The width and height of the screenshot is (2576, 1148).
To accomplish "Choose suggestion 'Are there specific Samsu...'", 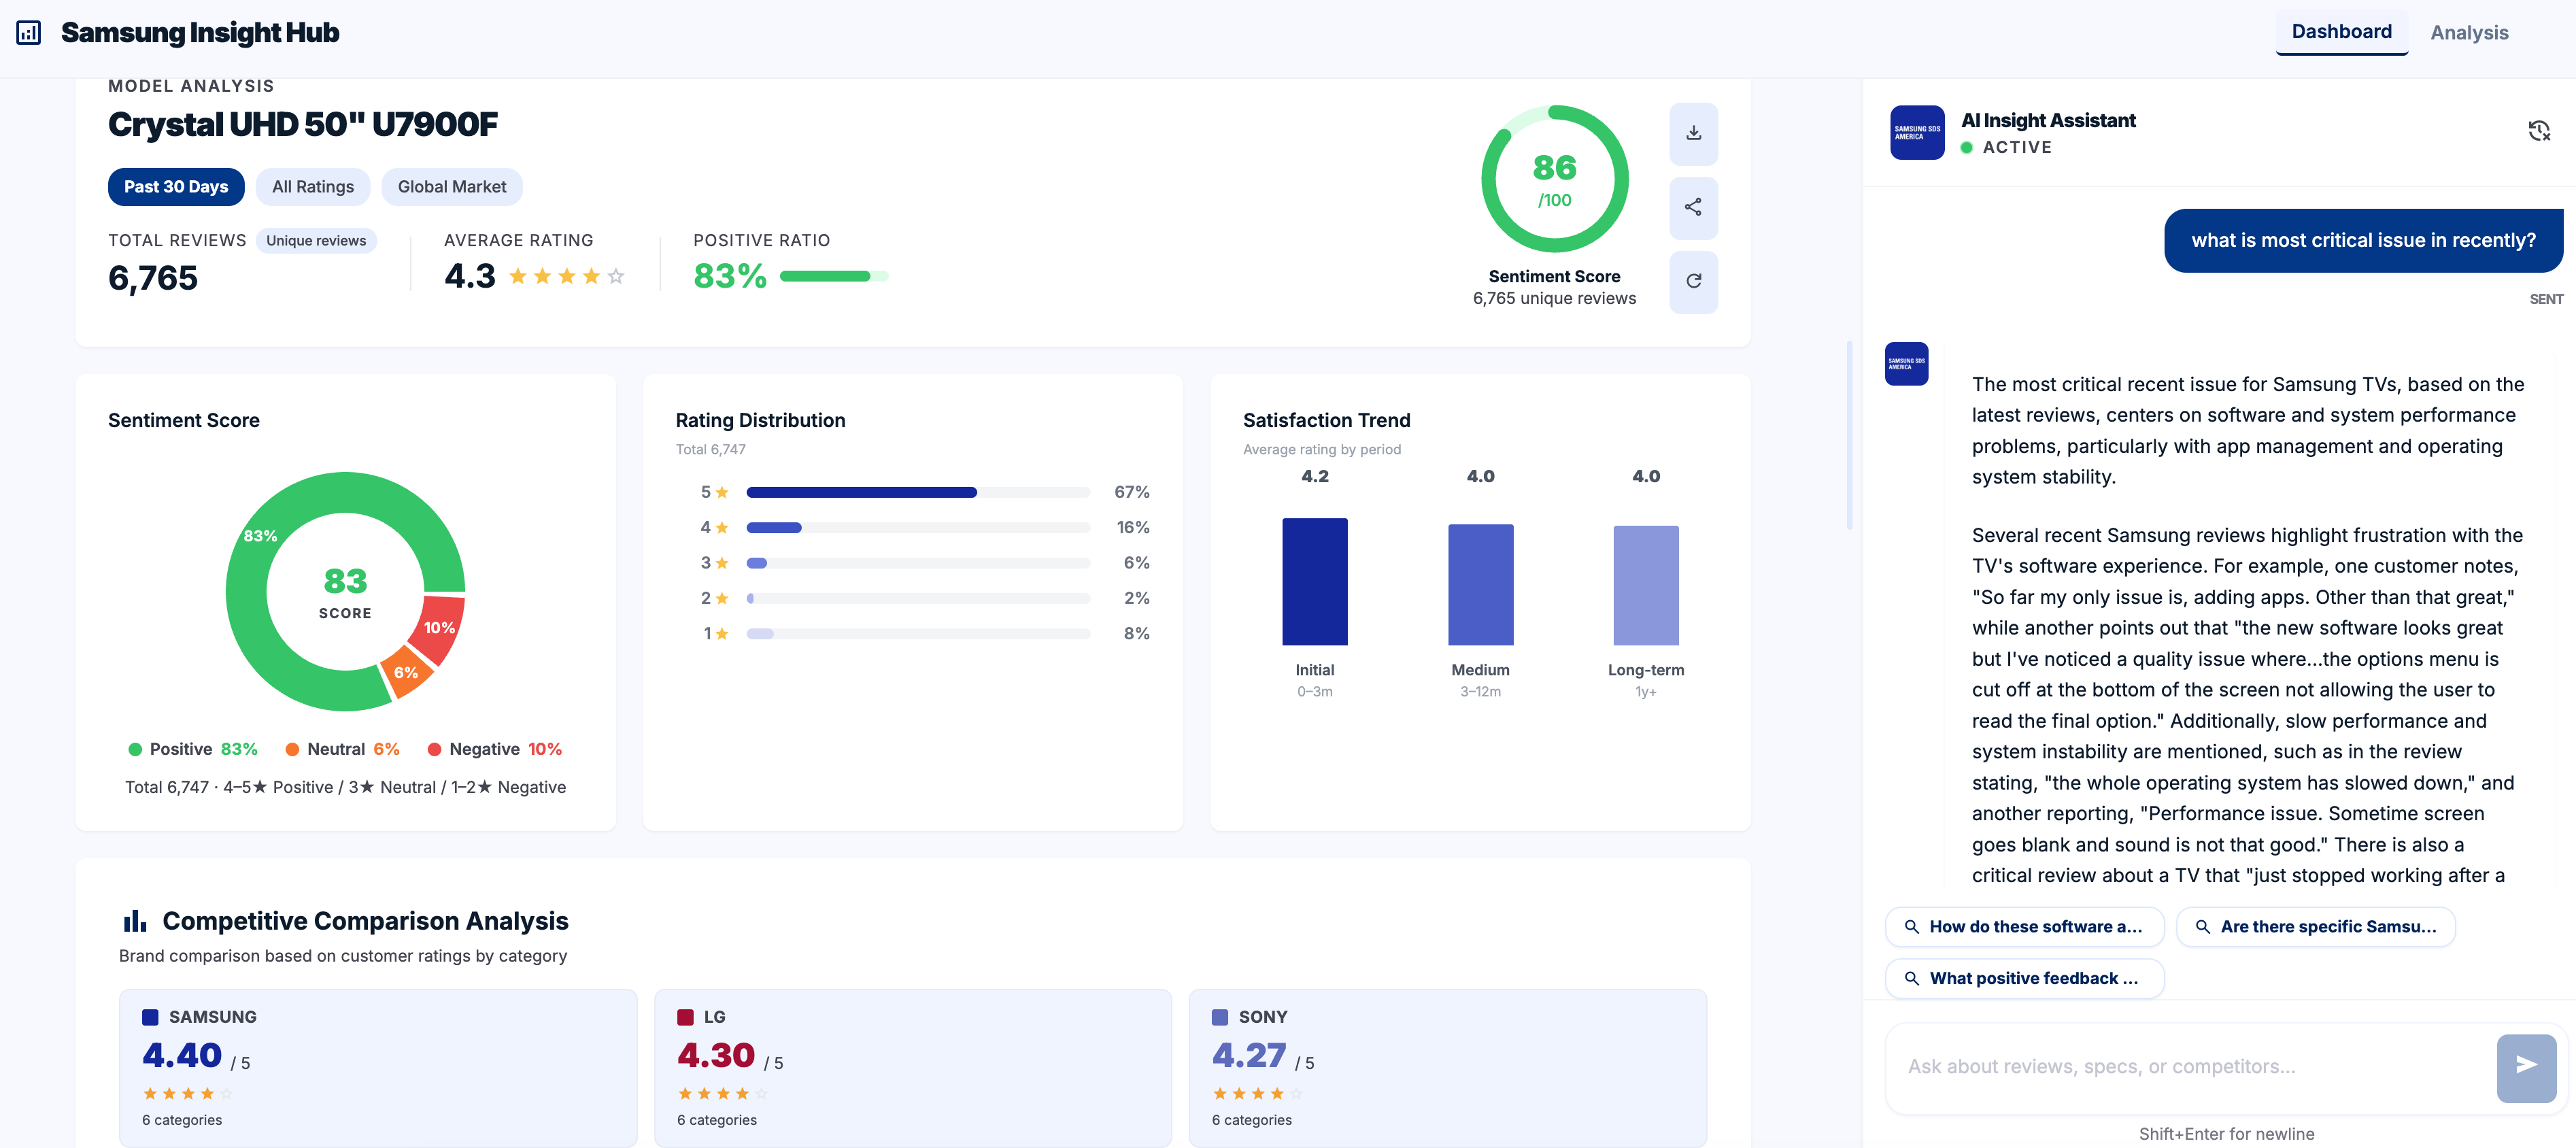I will tap(2315, 927).
